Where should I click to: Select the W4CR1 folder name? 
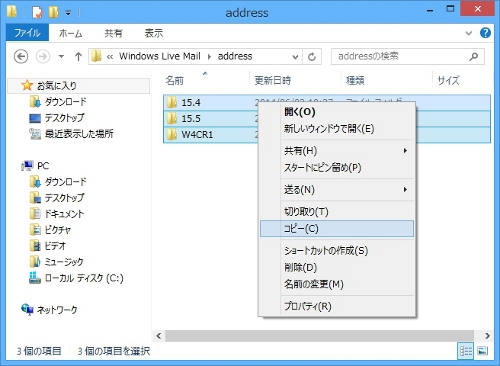197,135
